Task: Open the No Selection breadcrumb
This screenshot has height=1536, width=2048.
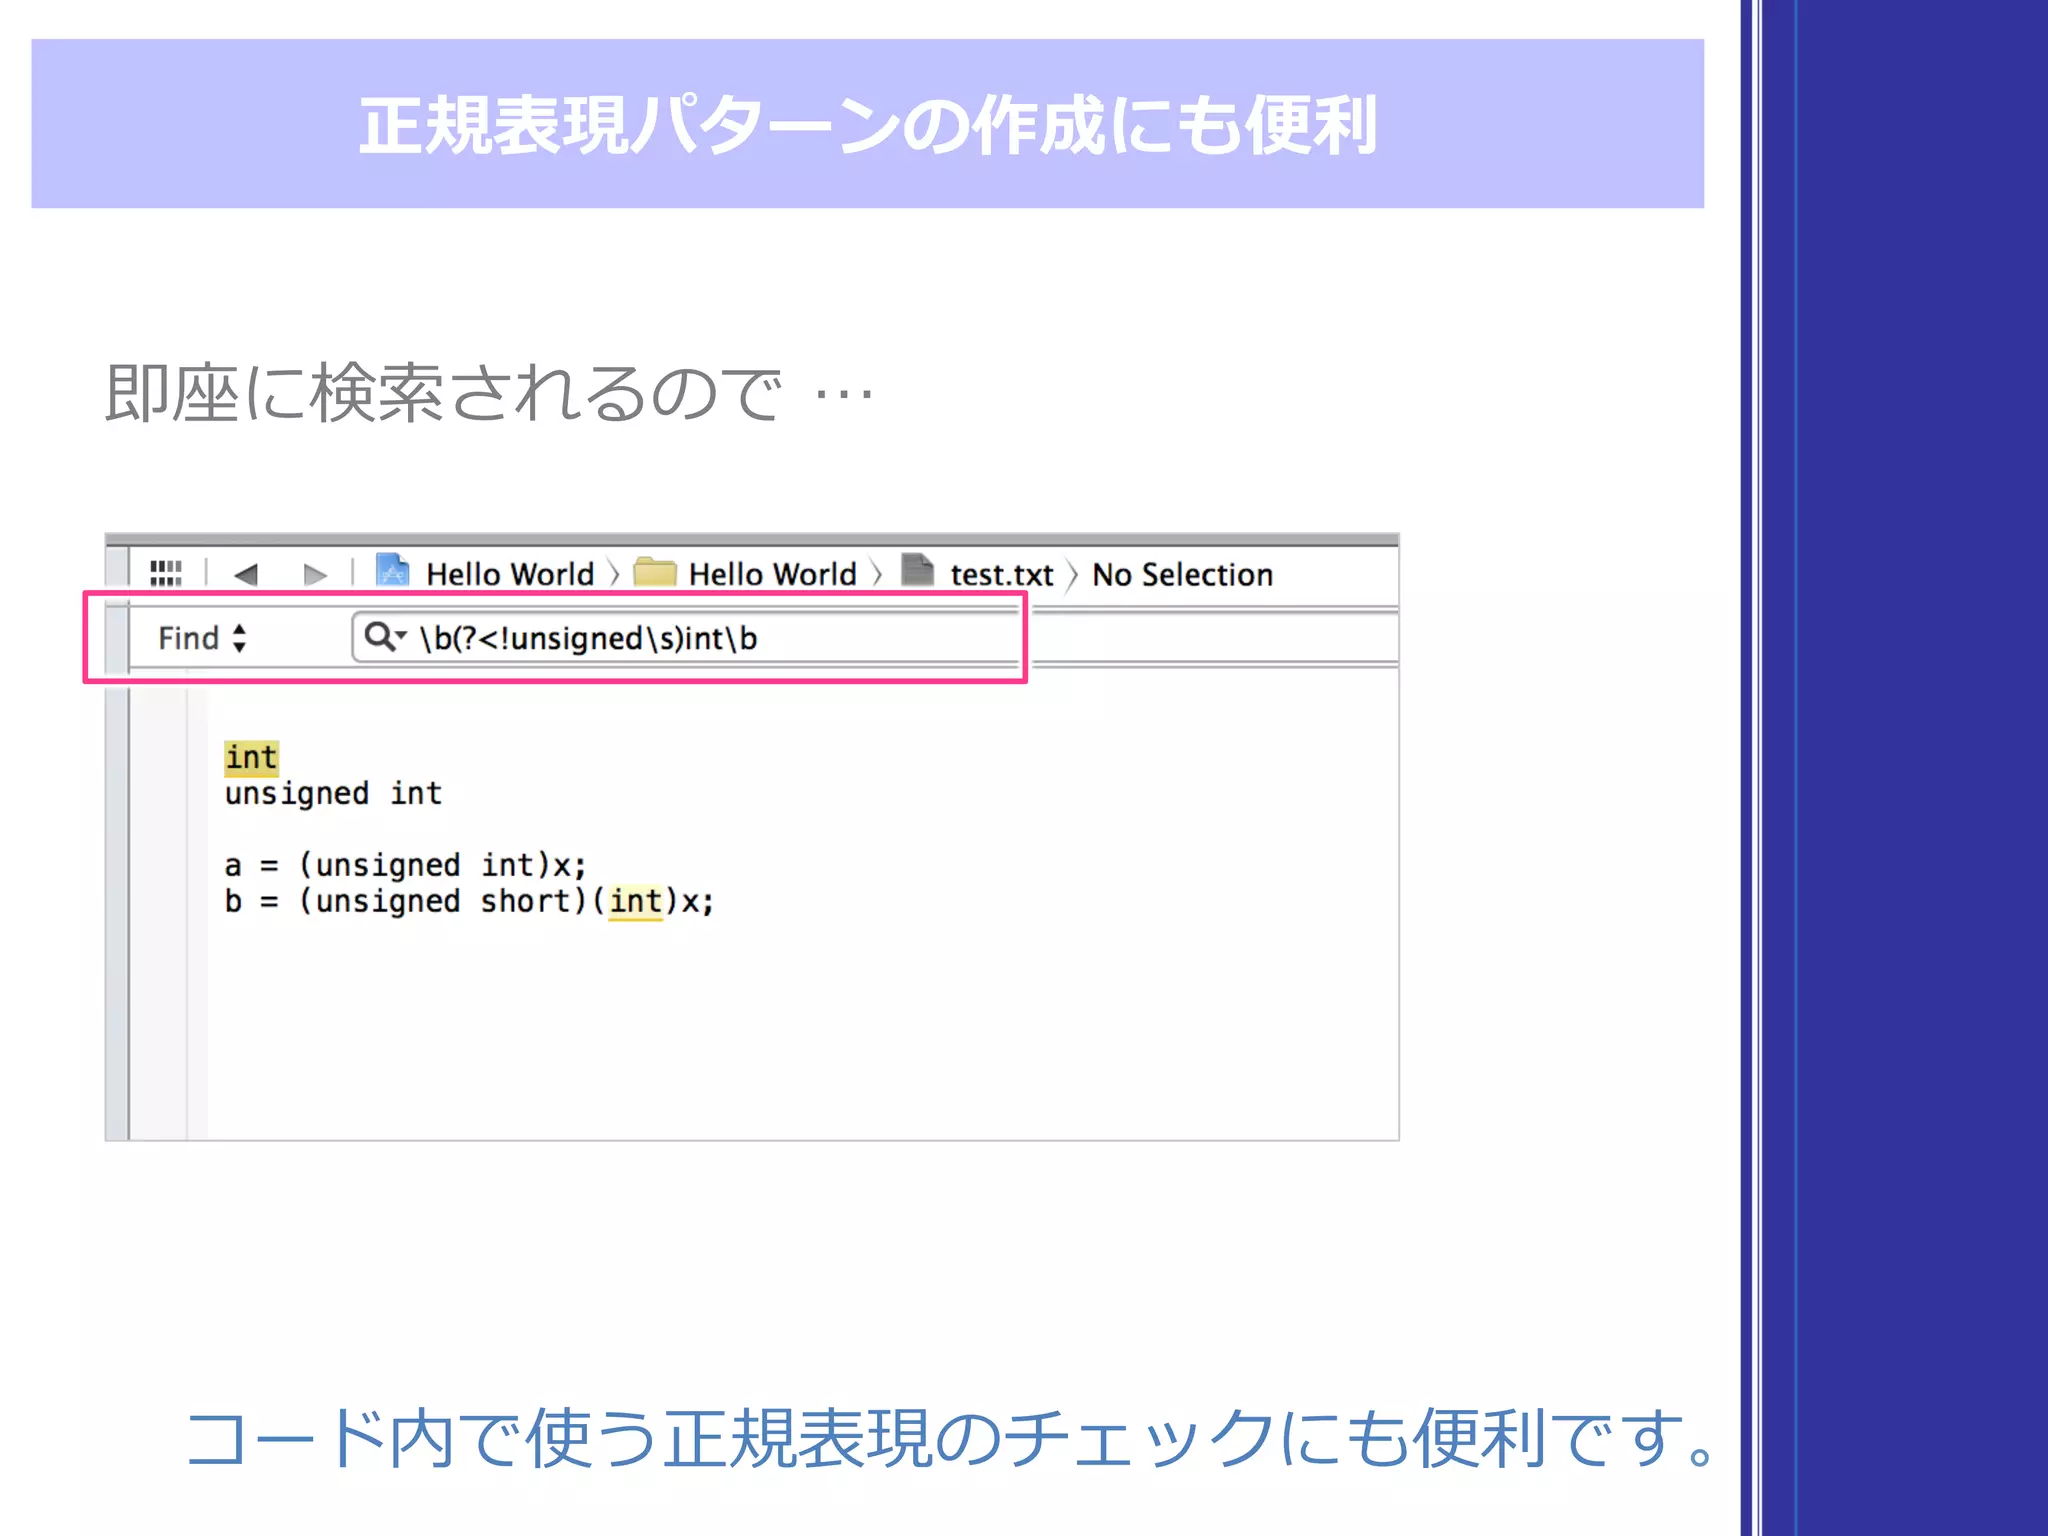Action: pyautogui.click(x=1182, y=575)
